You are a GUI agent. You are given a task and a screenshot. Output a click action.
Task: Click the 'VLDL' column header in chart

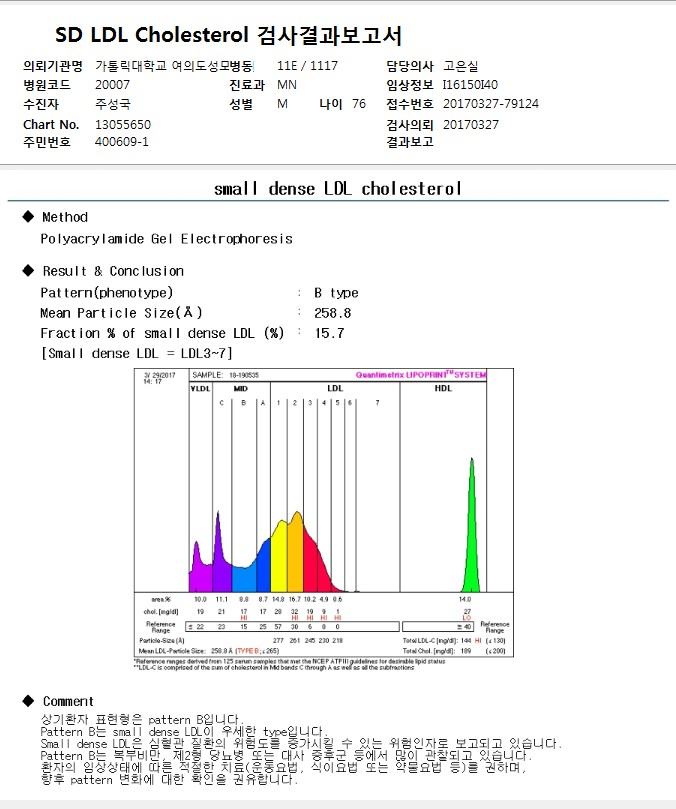(201, 389)
